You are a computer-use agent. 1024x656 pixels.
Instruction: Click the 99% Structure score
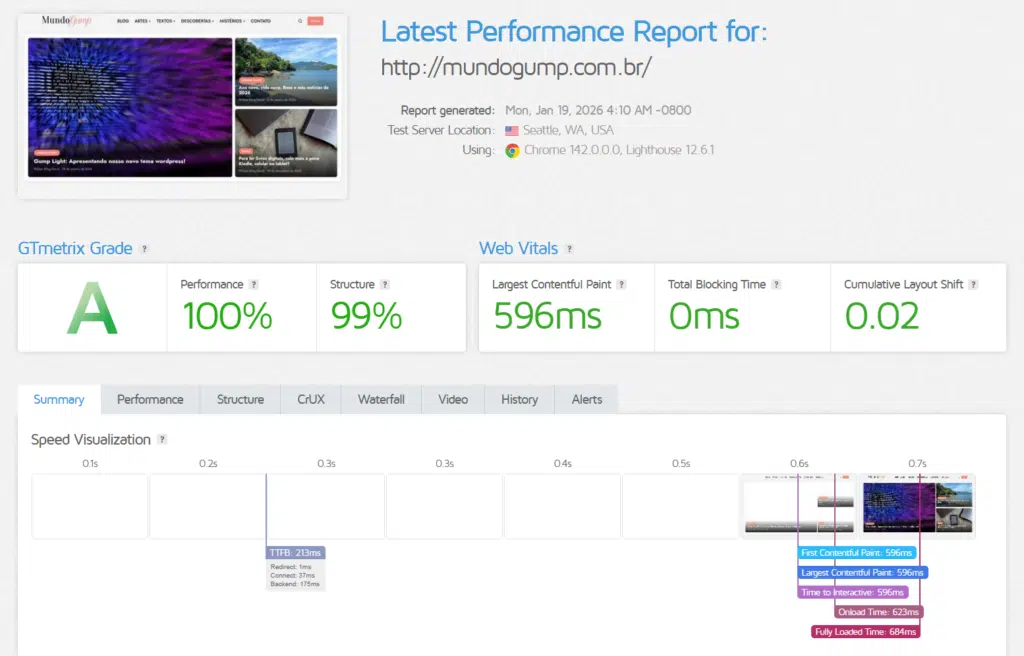tap(366, 316)
